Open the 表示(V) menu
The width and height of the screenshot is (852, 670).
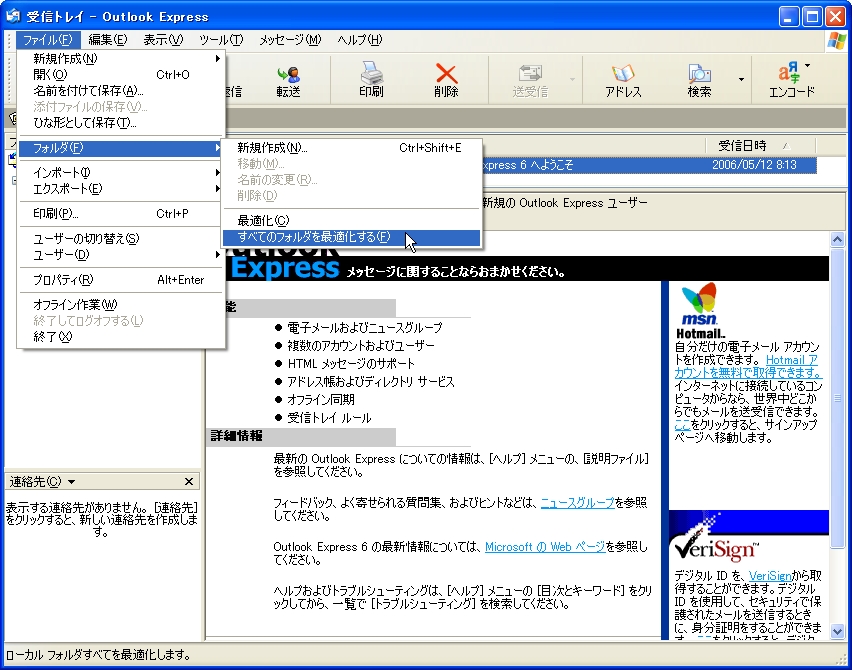coord(163,40)
